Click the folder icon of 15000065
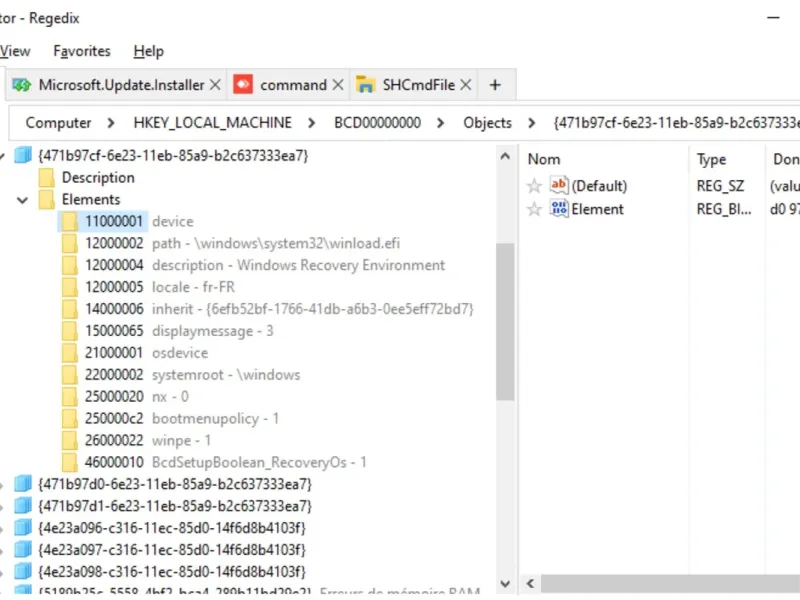This screenshot has width=800, height=600. coord(69,331)
